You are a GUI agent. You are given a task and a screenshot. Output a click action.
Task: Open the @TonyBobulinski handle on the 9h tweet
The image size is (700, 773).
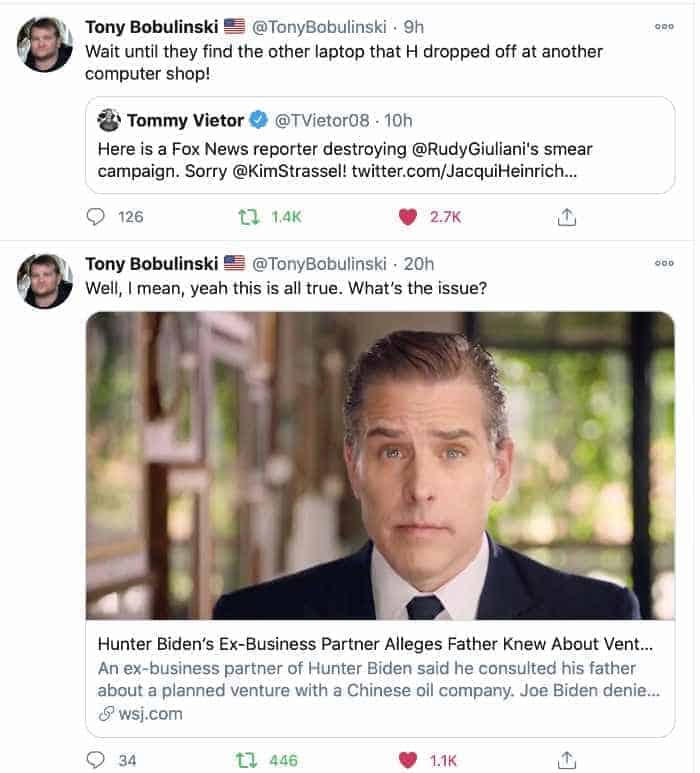coord(319,27)
